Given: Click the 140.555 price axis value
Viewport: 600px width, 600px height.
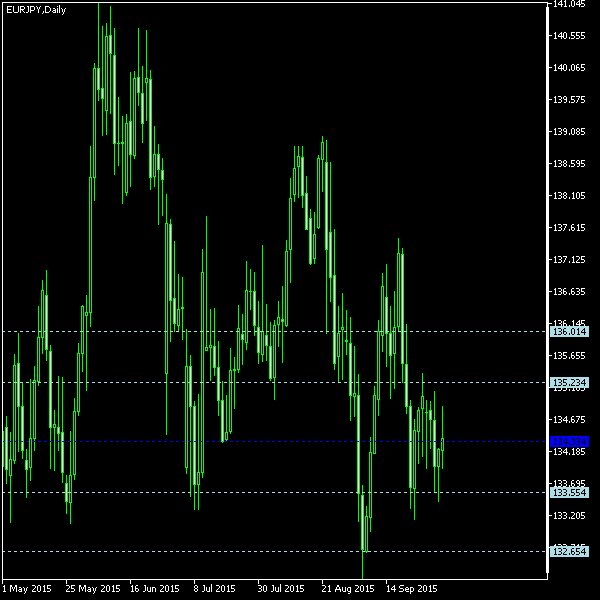Looking at the screenshot, I should 569,36.
